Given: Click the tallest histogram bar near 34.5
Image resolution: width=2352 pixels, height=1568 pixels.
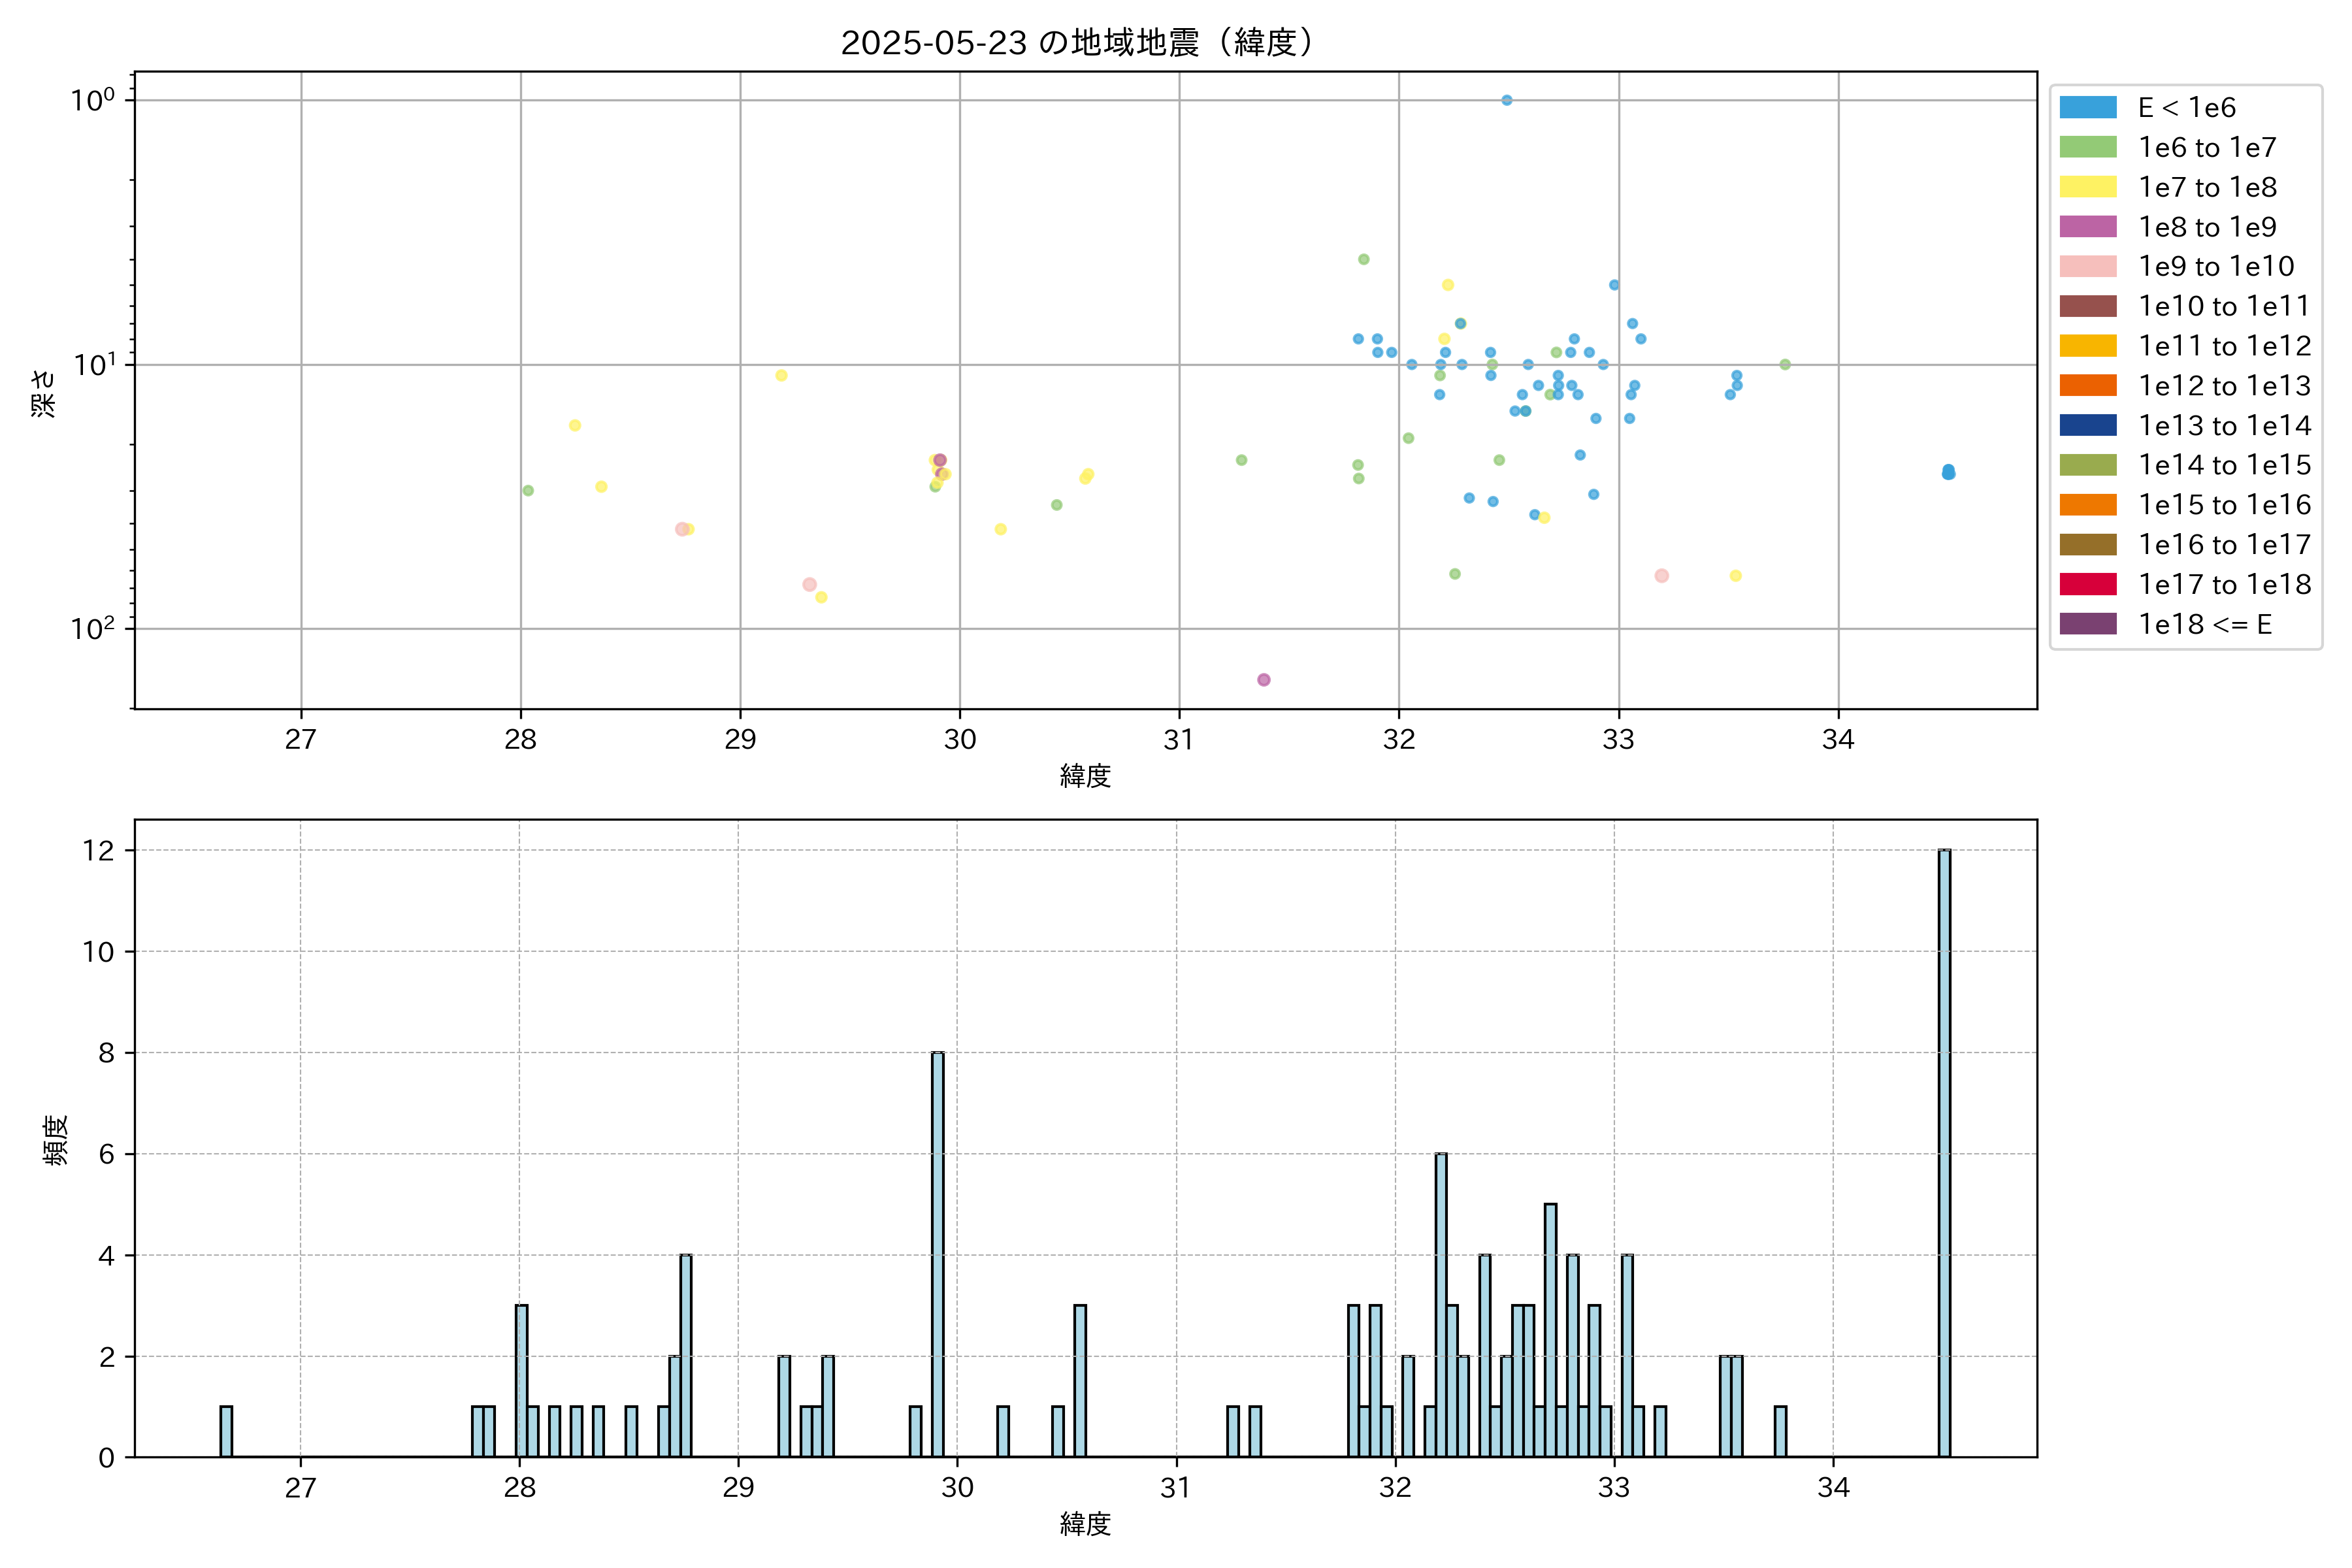Looking at the screenshot, I should pos(1944,1150).
